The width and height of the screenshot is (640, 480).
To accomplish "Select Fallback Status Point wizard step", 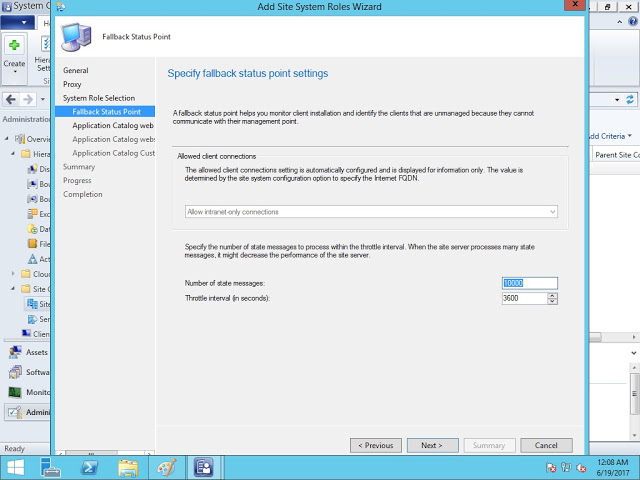I will click(x=106, y=112).
